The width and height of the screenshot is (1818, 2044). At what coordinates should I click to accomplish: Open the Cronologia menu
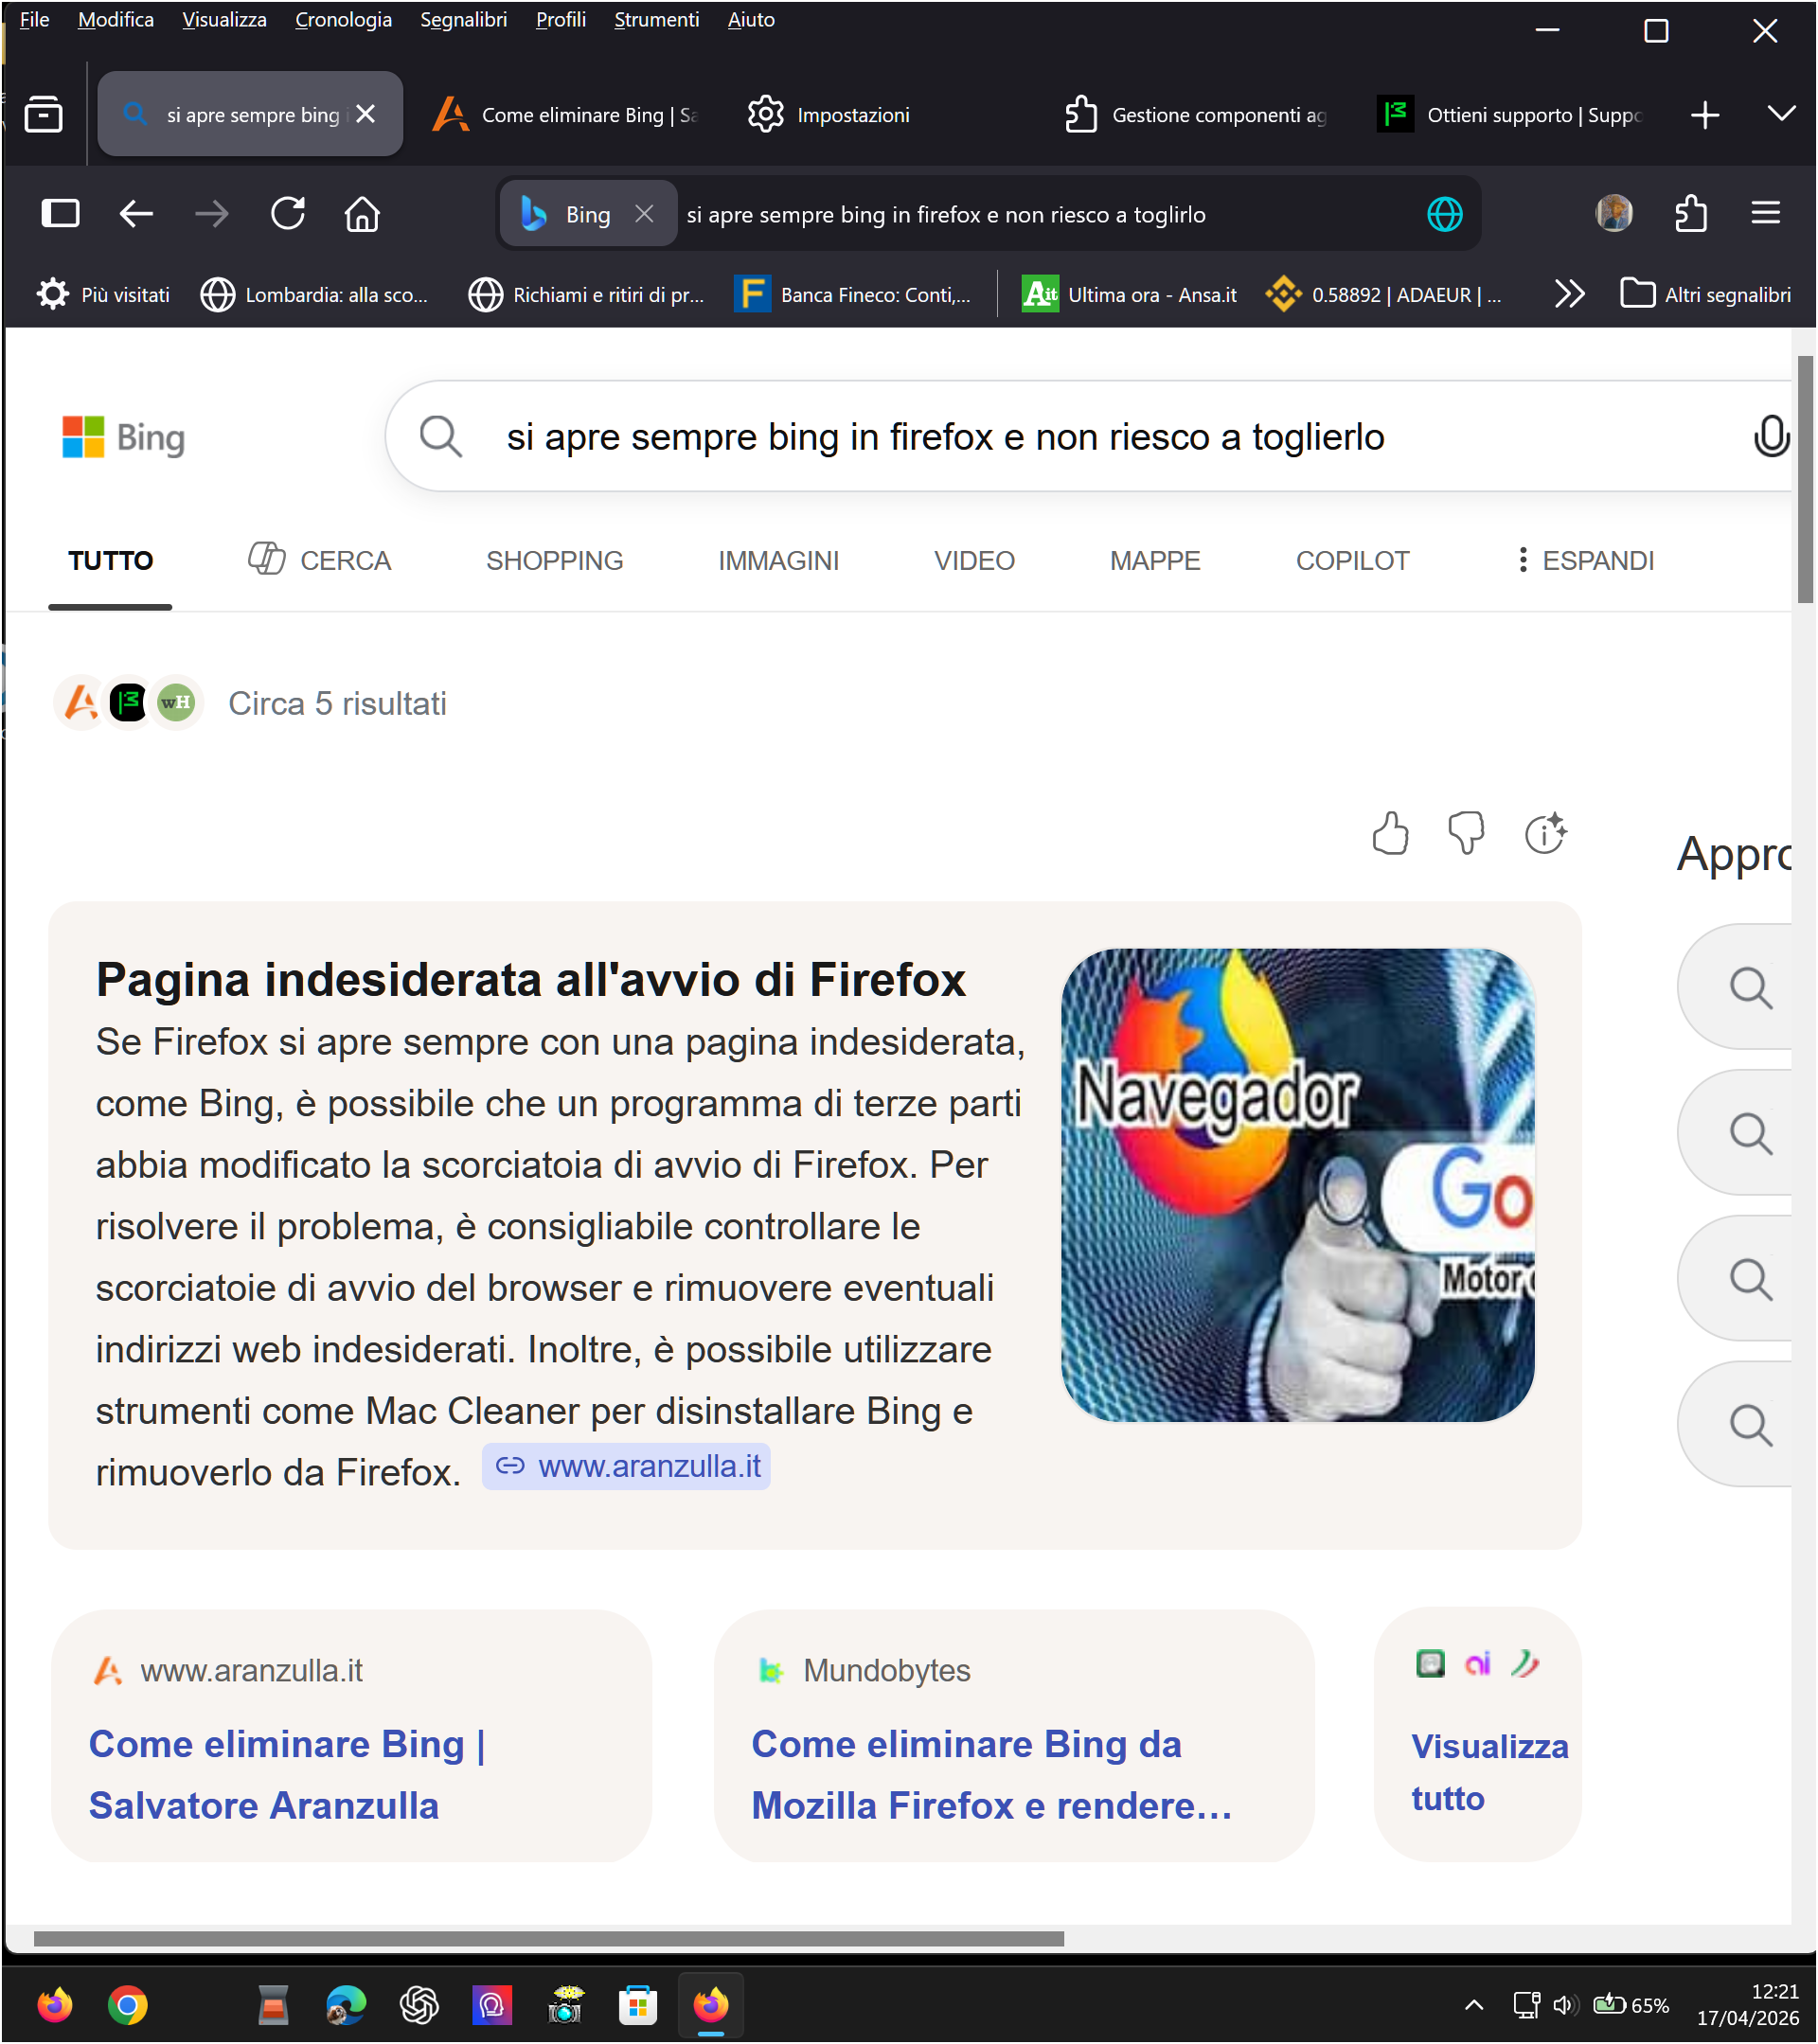coord(343,20)
